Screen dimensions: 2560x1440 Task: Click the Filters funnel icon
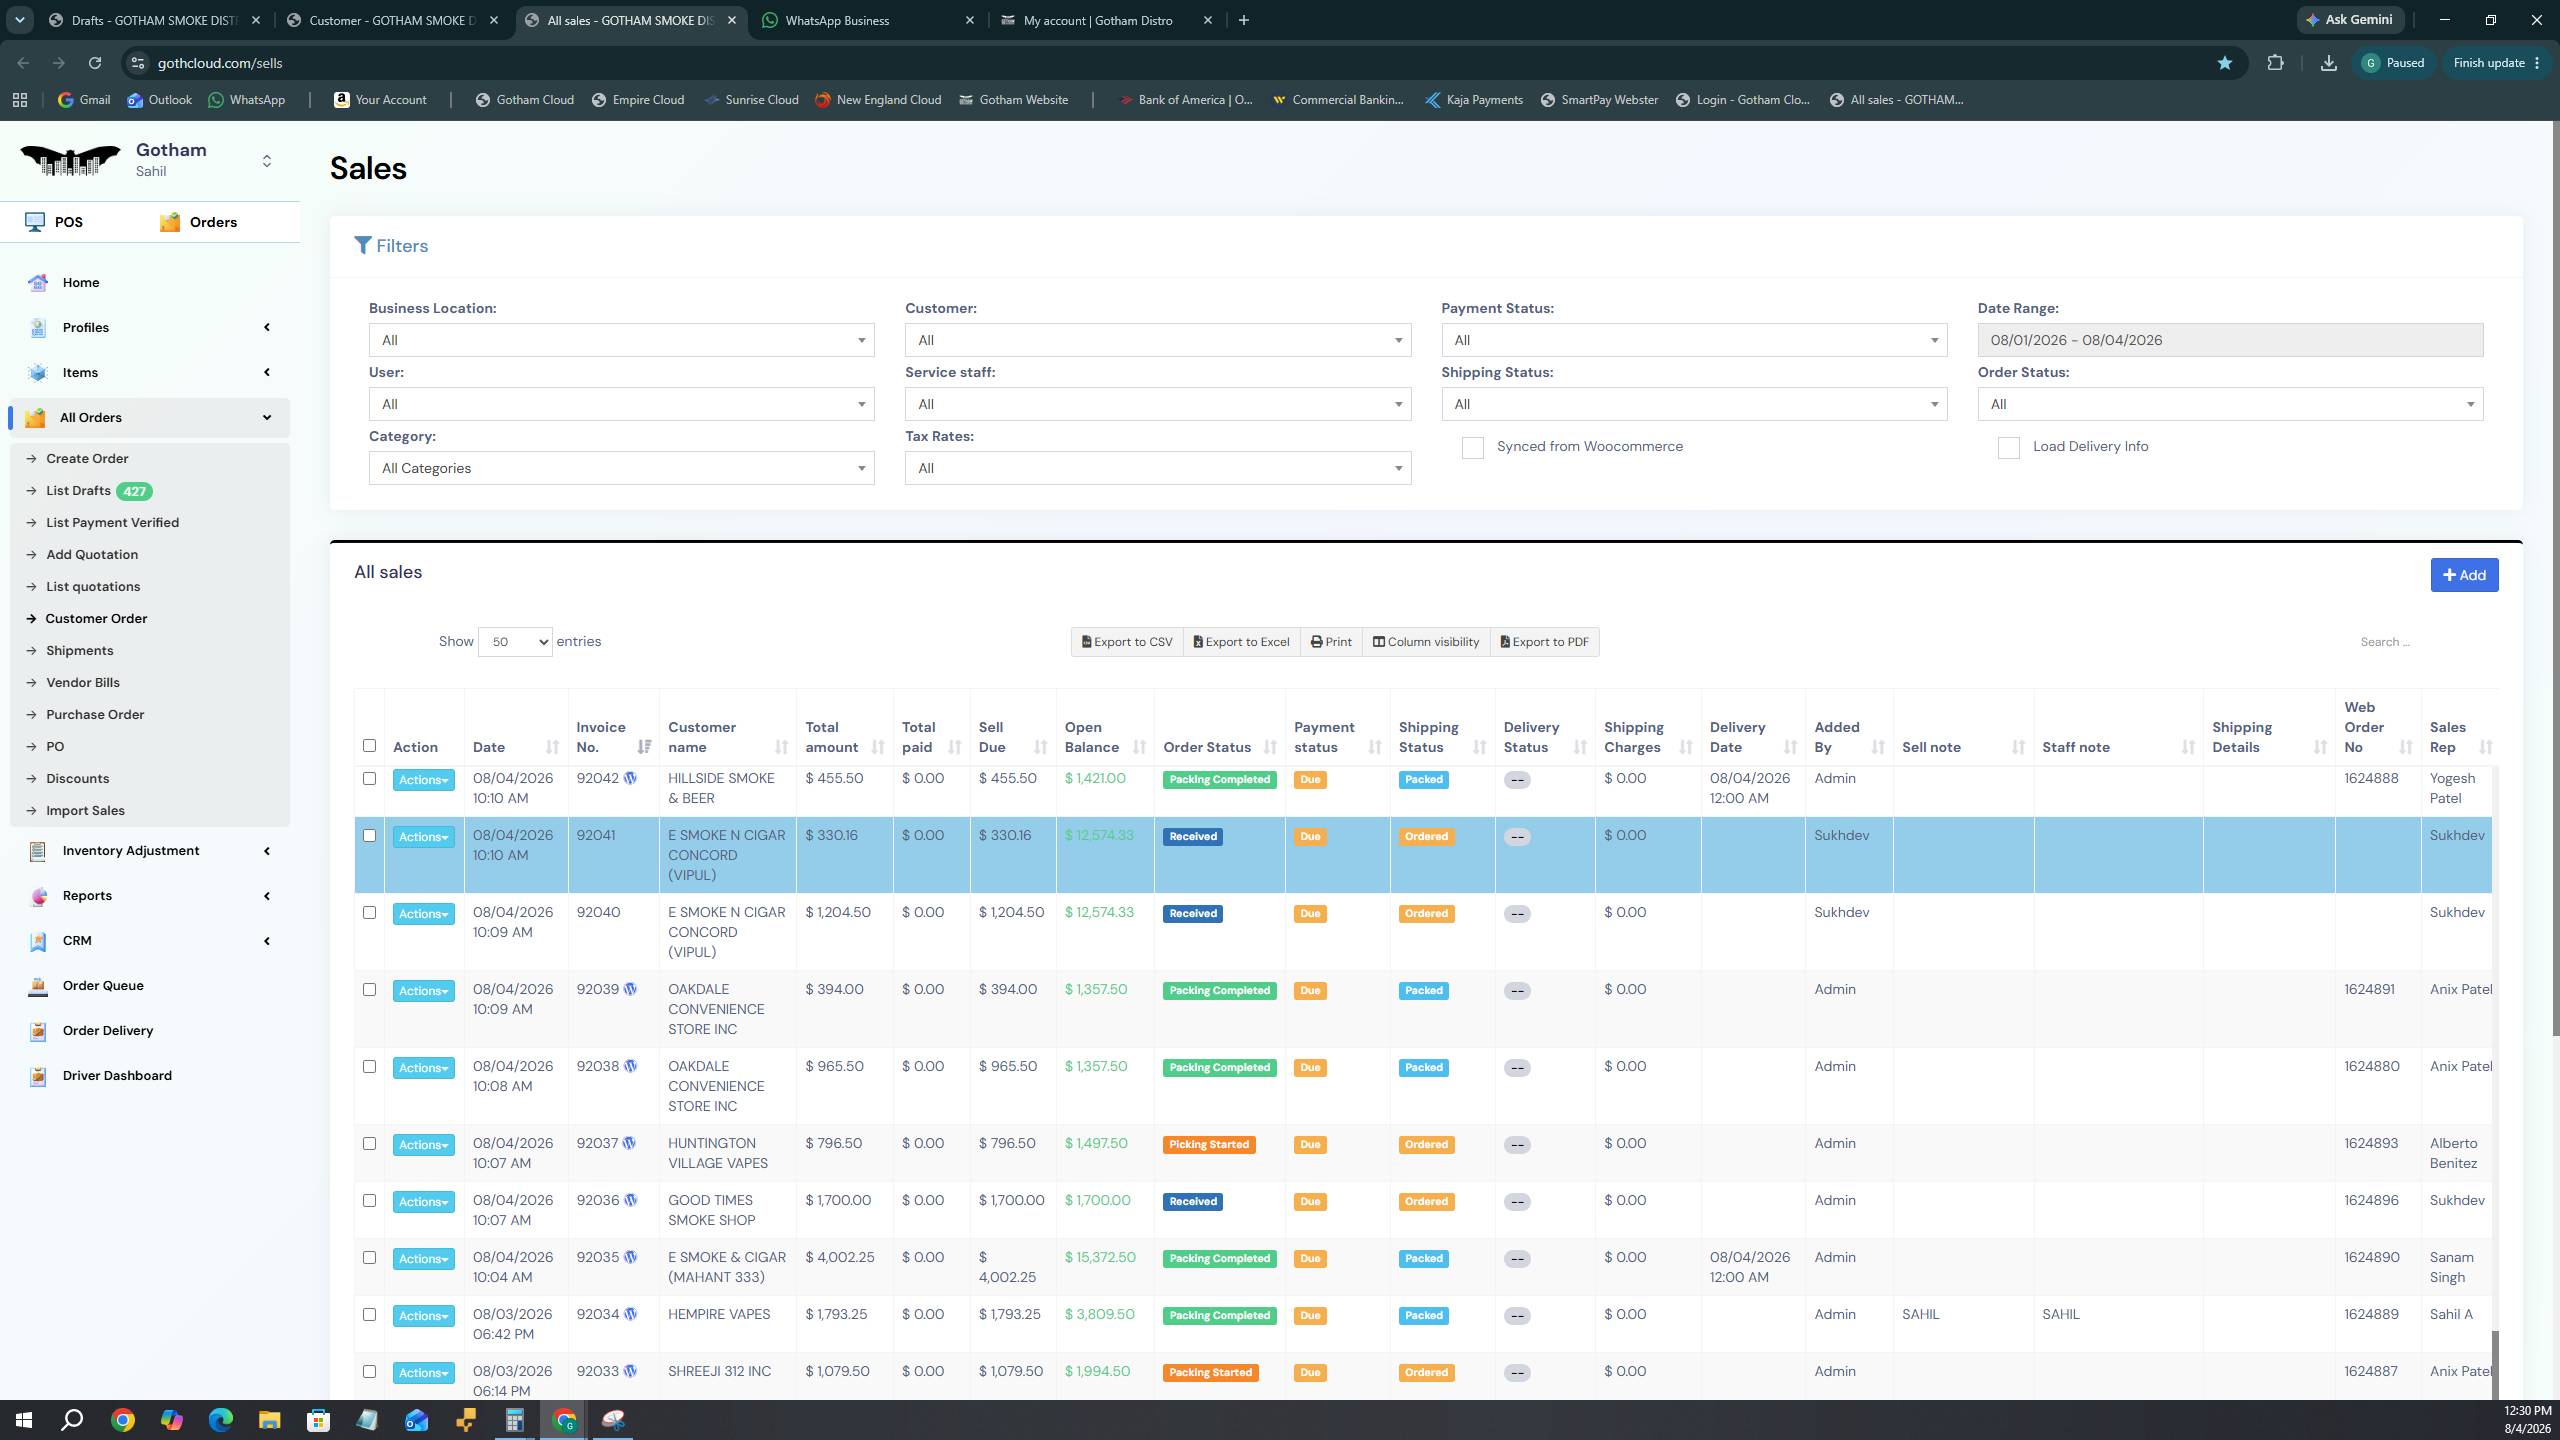pyautogui.click(x=363, y=246)
